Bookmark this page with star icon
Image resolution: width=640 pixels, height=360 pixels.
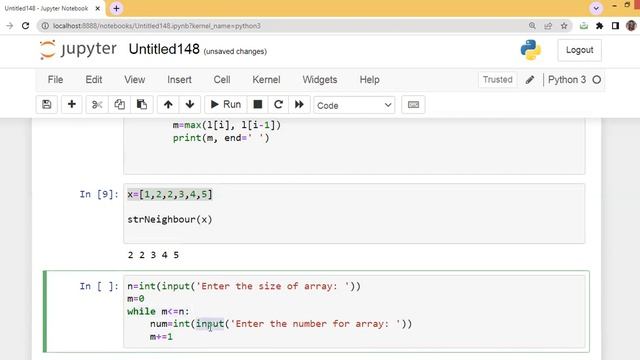pos(564,26)
